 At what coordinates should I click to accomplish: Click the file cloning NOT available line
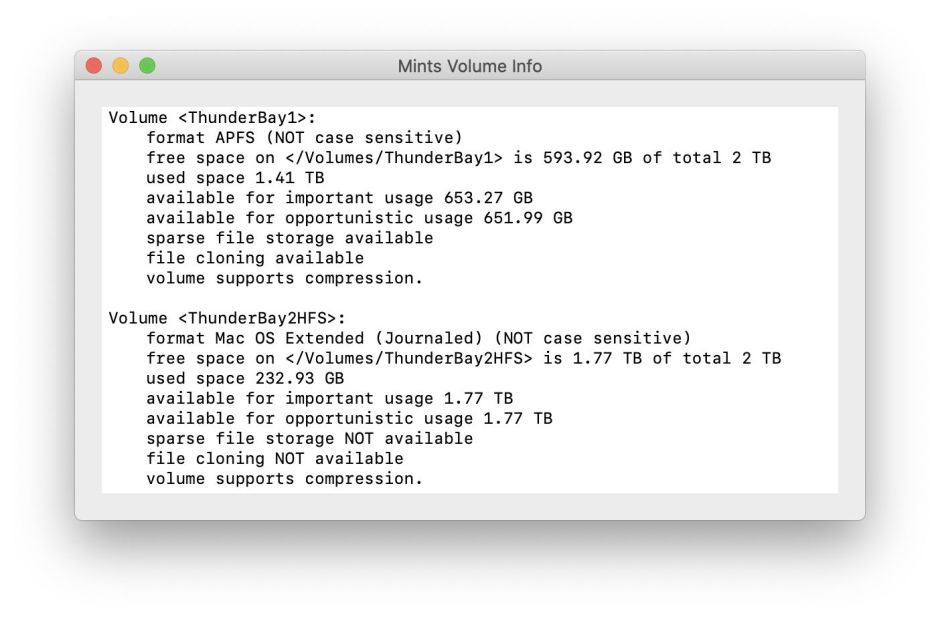(275, 458)
